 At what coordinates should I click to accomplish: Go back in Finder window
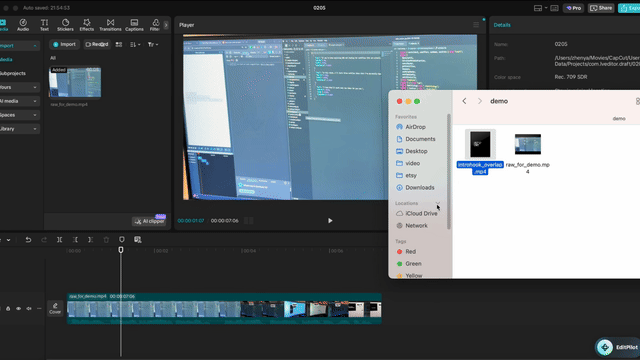pyautogui.click(x=464, y=101)
